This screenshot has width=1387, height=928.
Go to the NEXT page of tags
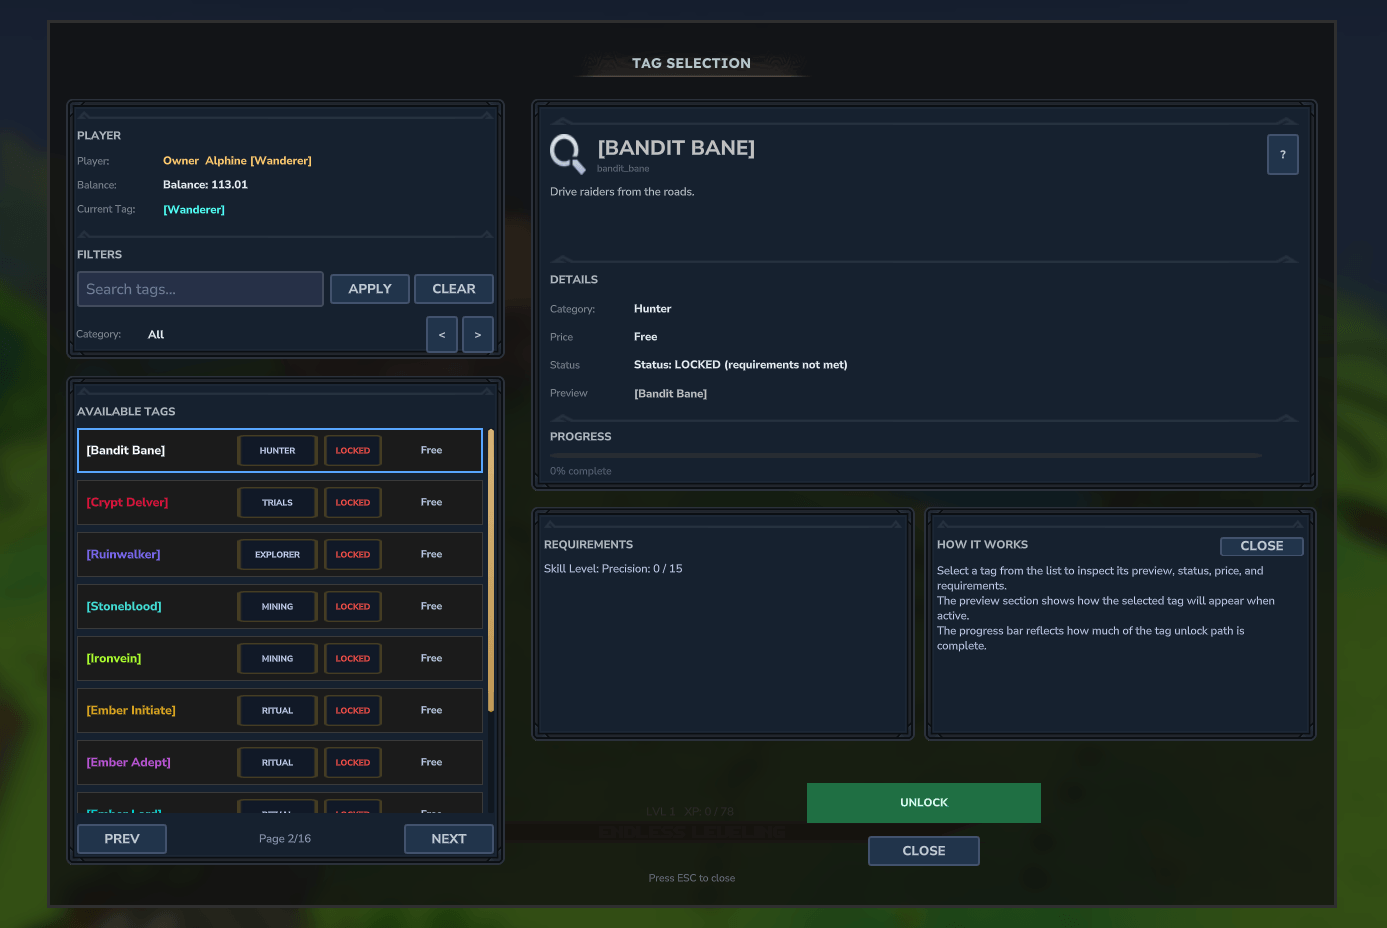449,839
